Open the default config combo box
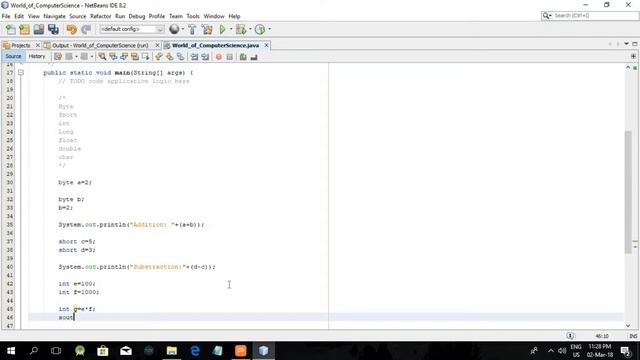The image size is (640, 360). (131, 29)
